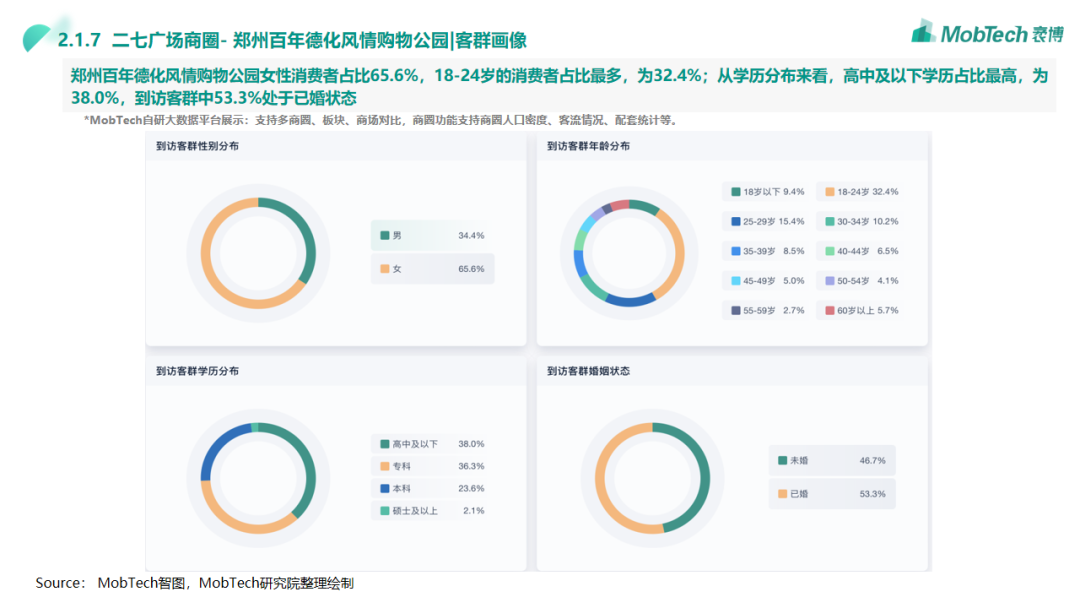Image resolution: width=1080 pixels, height=608 pixels.
Task: Click the 本科 23.6% legend entry
Action: 431,489
